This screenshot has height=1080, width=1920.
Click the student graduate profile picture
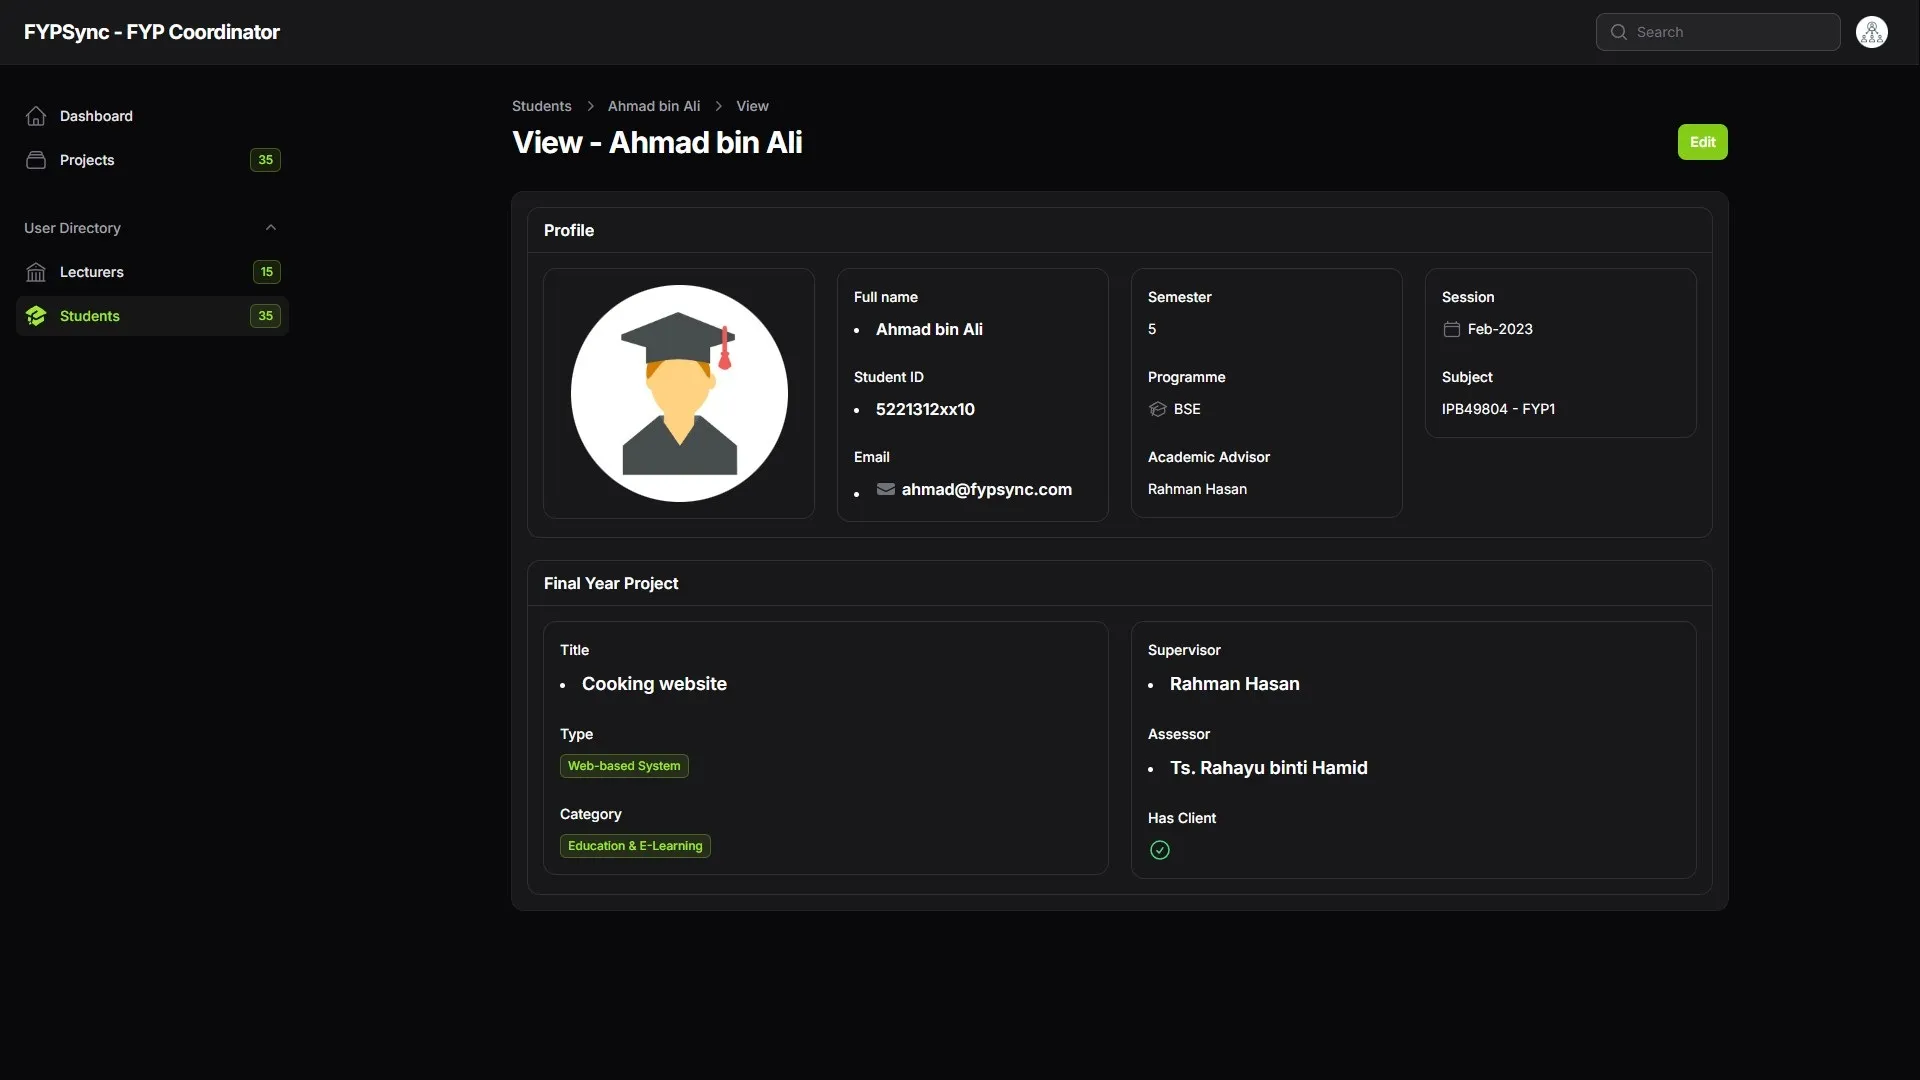(679, 393)
